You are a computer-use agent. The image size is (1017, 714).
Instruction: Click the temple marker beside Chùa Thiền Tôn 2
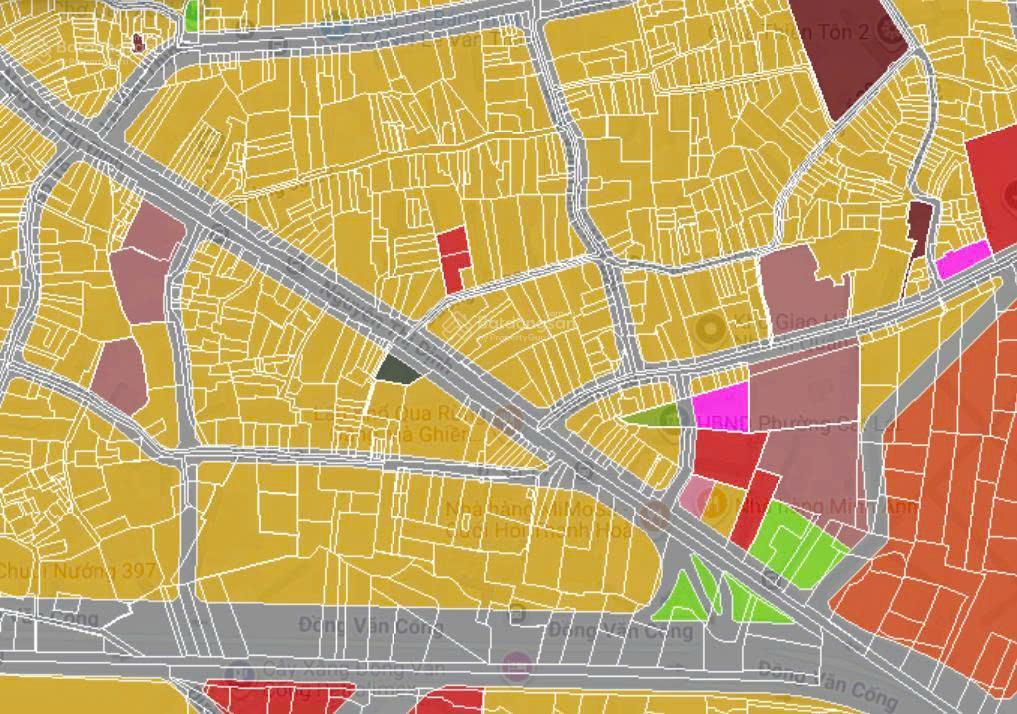tap(889, 29)
